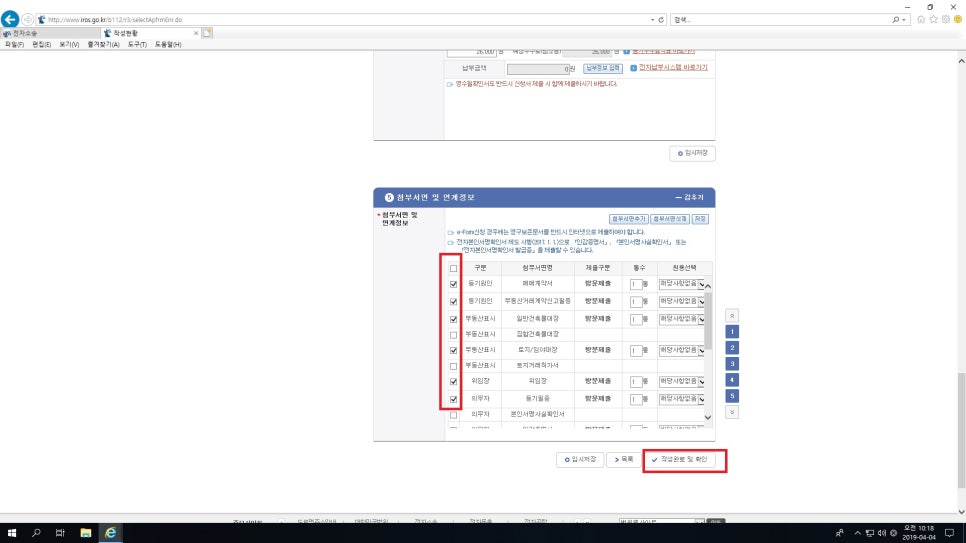The width and height of the screenshot is (966, 543).
Task: Open the browser tools gear icon
Action: [x=946, y=19]
